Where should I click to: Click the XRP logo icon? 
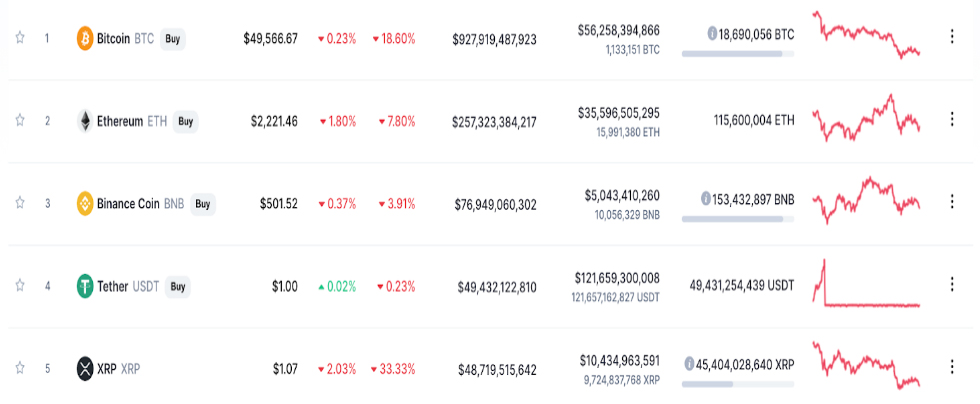tap(85, 369)
